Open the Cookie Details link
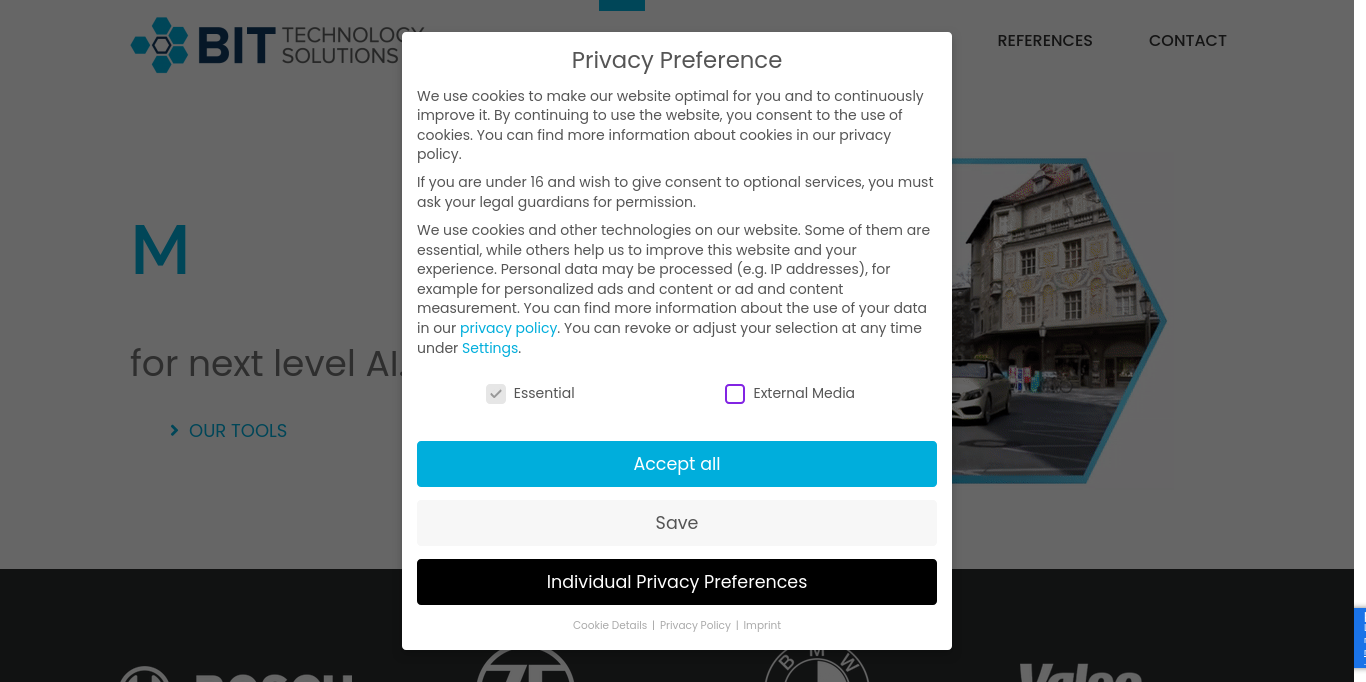The image size is (1366, 682). coord(610,625)
